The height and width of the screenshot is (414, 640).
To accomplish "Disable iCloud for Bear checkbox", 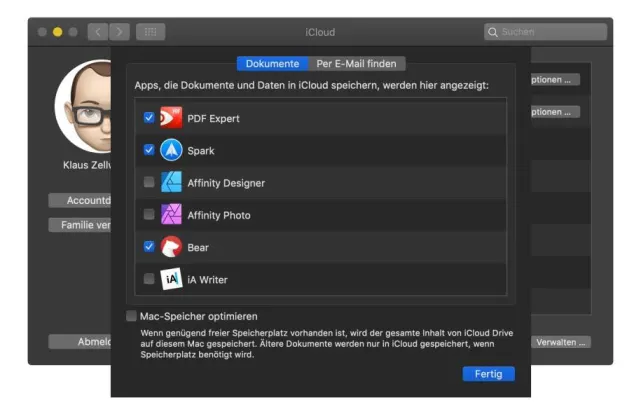I will pyautogui.click(x=149, y=246).
